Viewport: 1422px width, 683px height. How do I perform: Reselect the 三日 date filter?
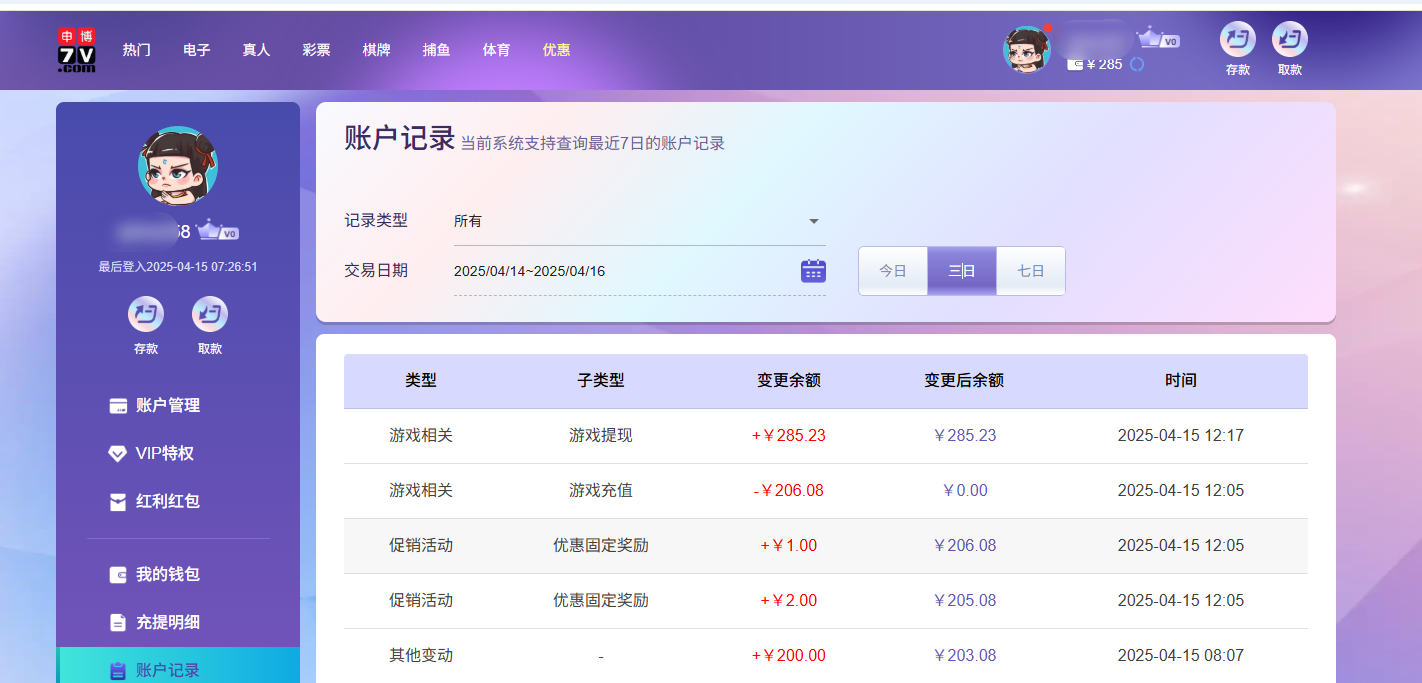coord(961,270)
